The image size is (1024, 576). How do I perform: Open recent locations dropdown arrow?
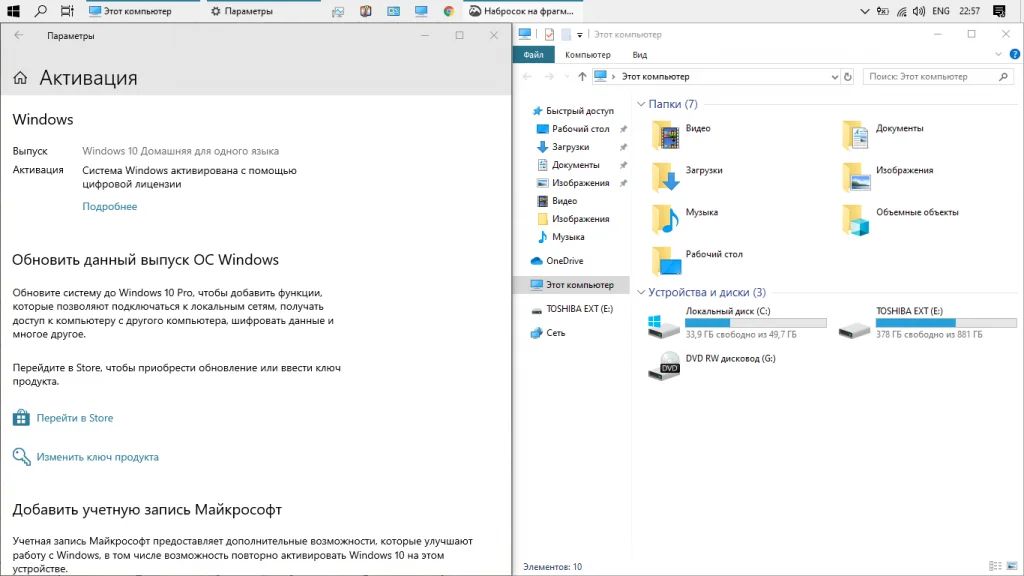[x=566, y=76]
